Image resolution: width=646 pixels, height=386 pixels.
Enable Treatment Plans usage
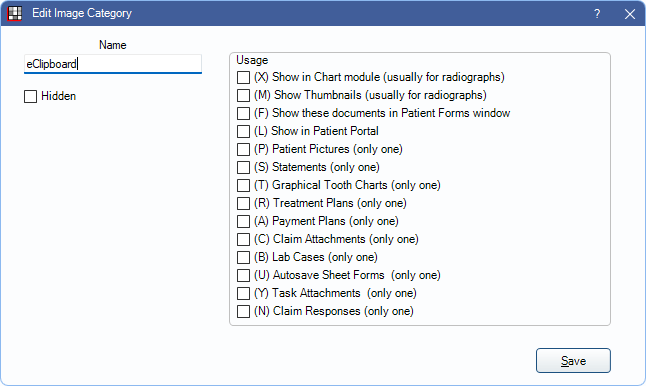click(x=243, y=203)
